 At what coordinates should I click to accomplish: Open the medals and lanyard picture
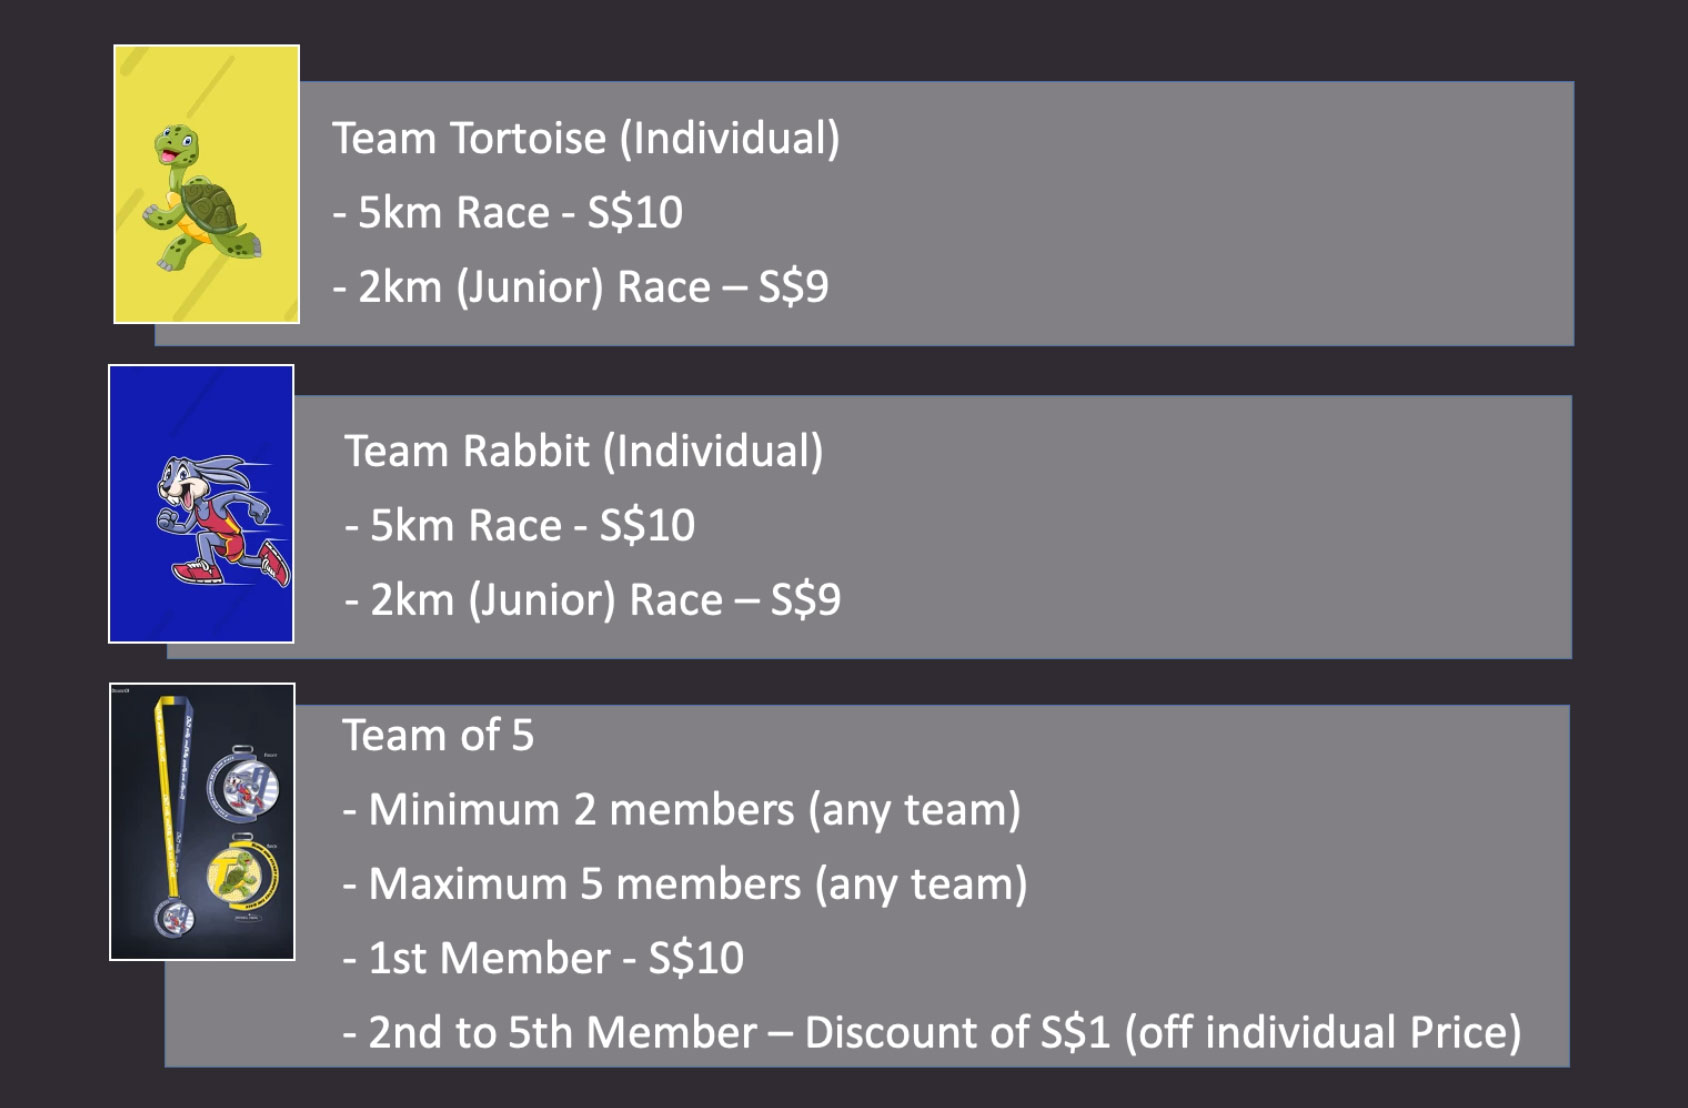202,822
